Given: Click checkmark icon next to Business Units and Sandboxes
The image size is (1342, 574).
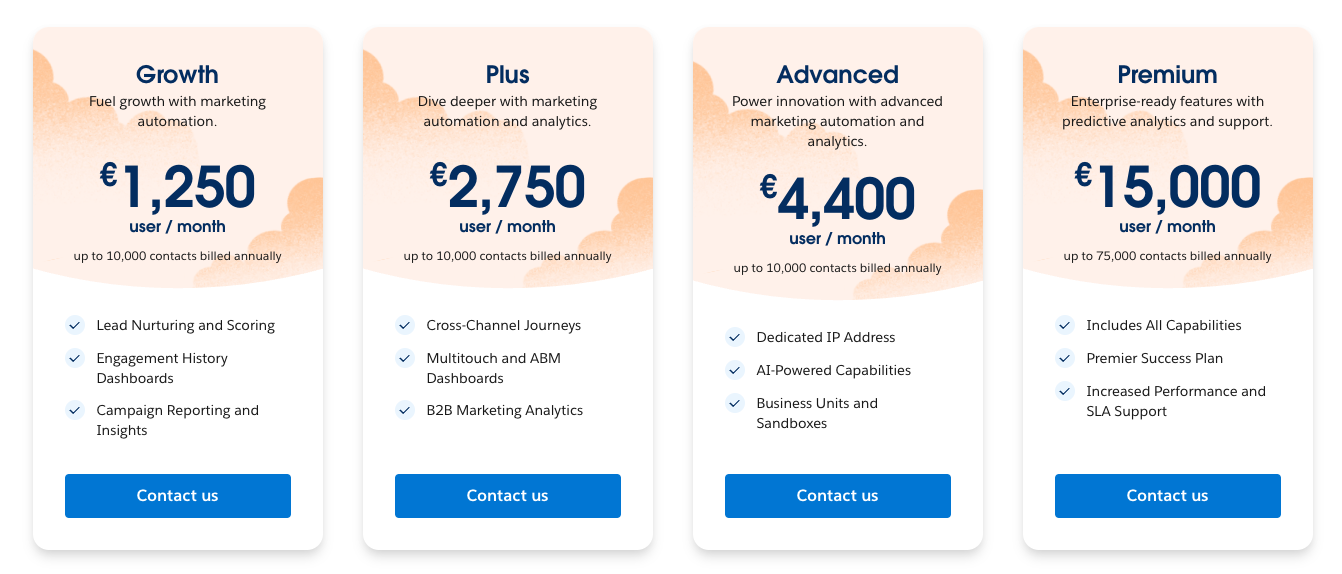Looking at the screenshot, I should click(735, 403).
